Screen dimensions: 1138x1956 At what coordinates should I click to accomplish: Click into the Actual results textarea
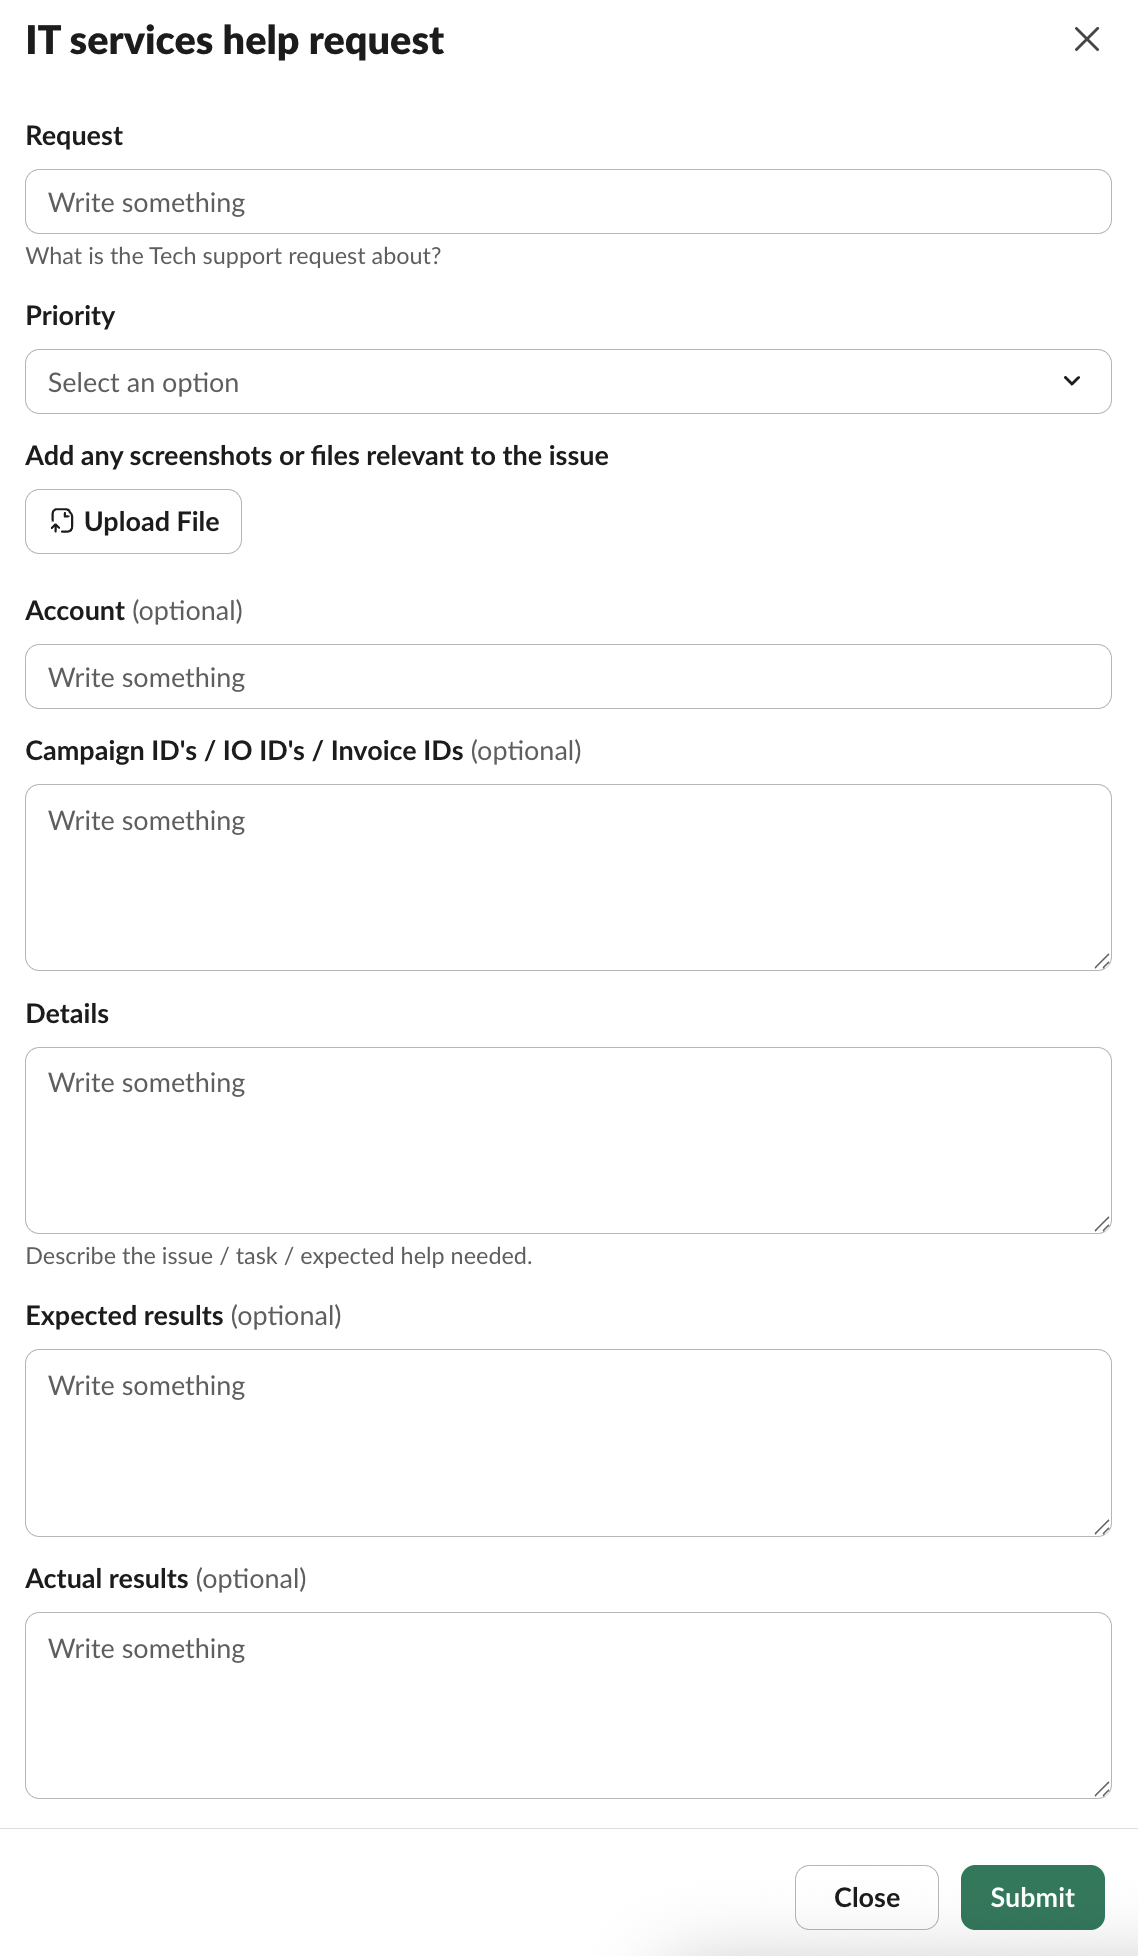click(568, 1705)
